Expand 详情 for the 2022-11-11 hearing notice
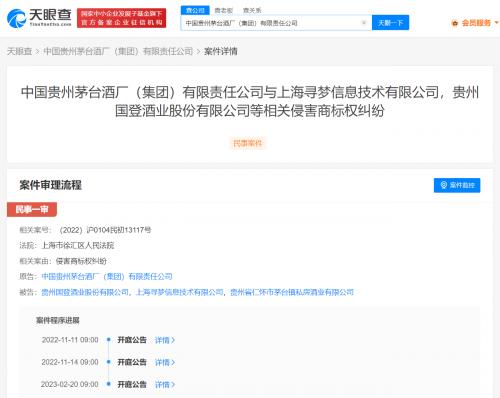This screenshot has width=500, height=398. (x=165, y=340)
